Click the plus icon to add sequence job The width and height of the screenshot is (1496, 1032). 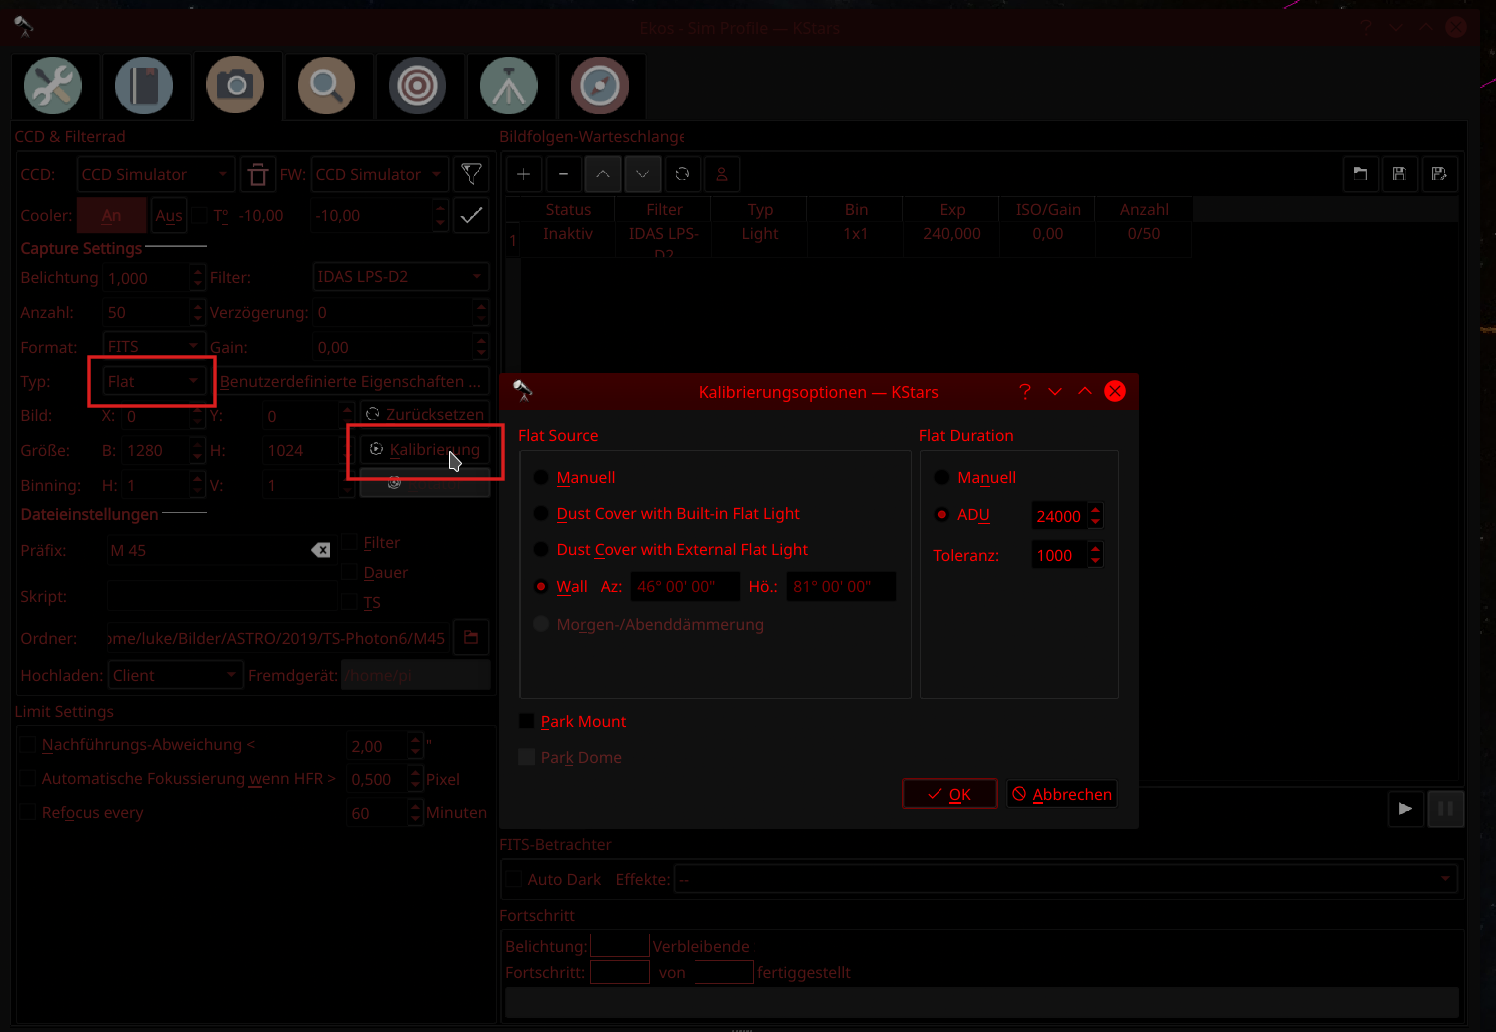point(523,174)
